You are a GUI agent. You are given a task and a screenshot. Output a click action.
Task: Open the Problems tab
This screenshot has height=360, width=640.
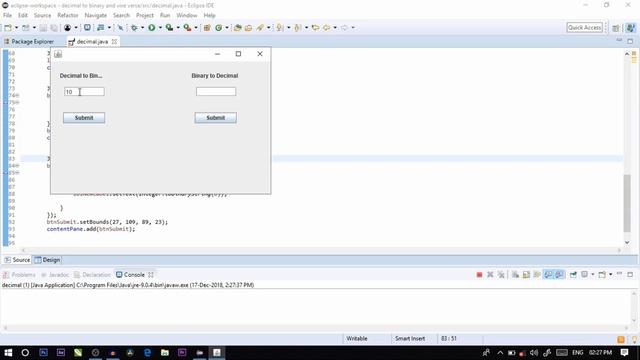[x=19, y=275]
